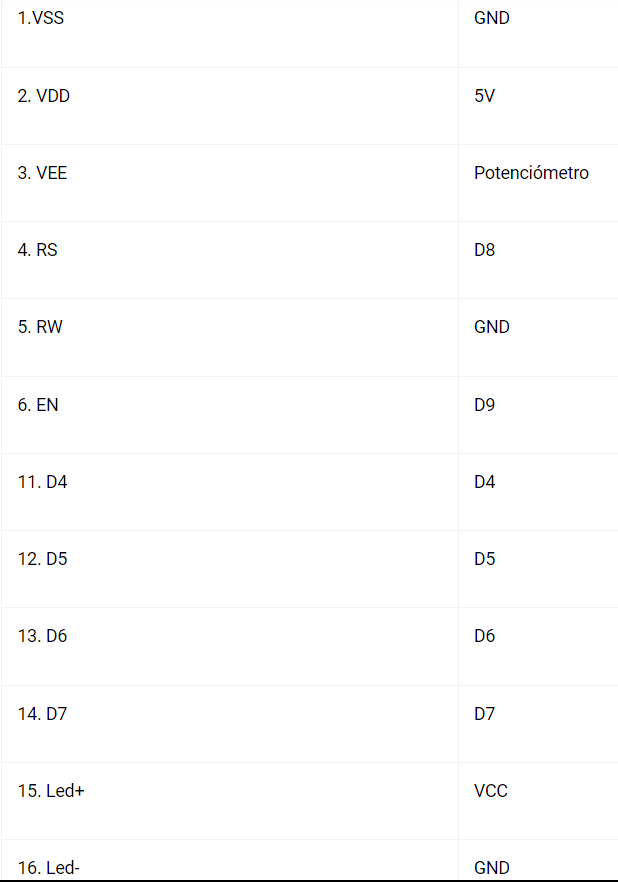Click the "6. EN" pin cell
This screenshot has width=618, height=882.
click(38, 405)
